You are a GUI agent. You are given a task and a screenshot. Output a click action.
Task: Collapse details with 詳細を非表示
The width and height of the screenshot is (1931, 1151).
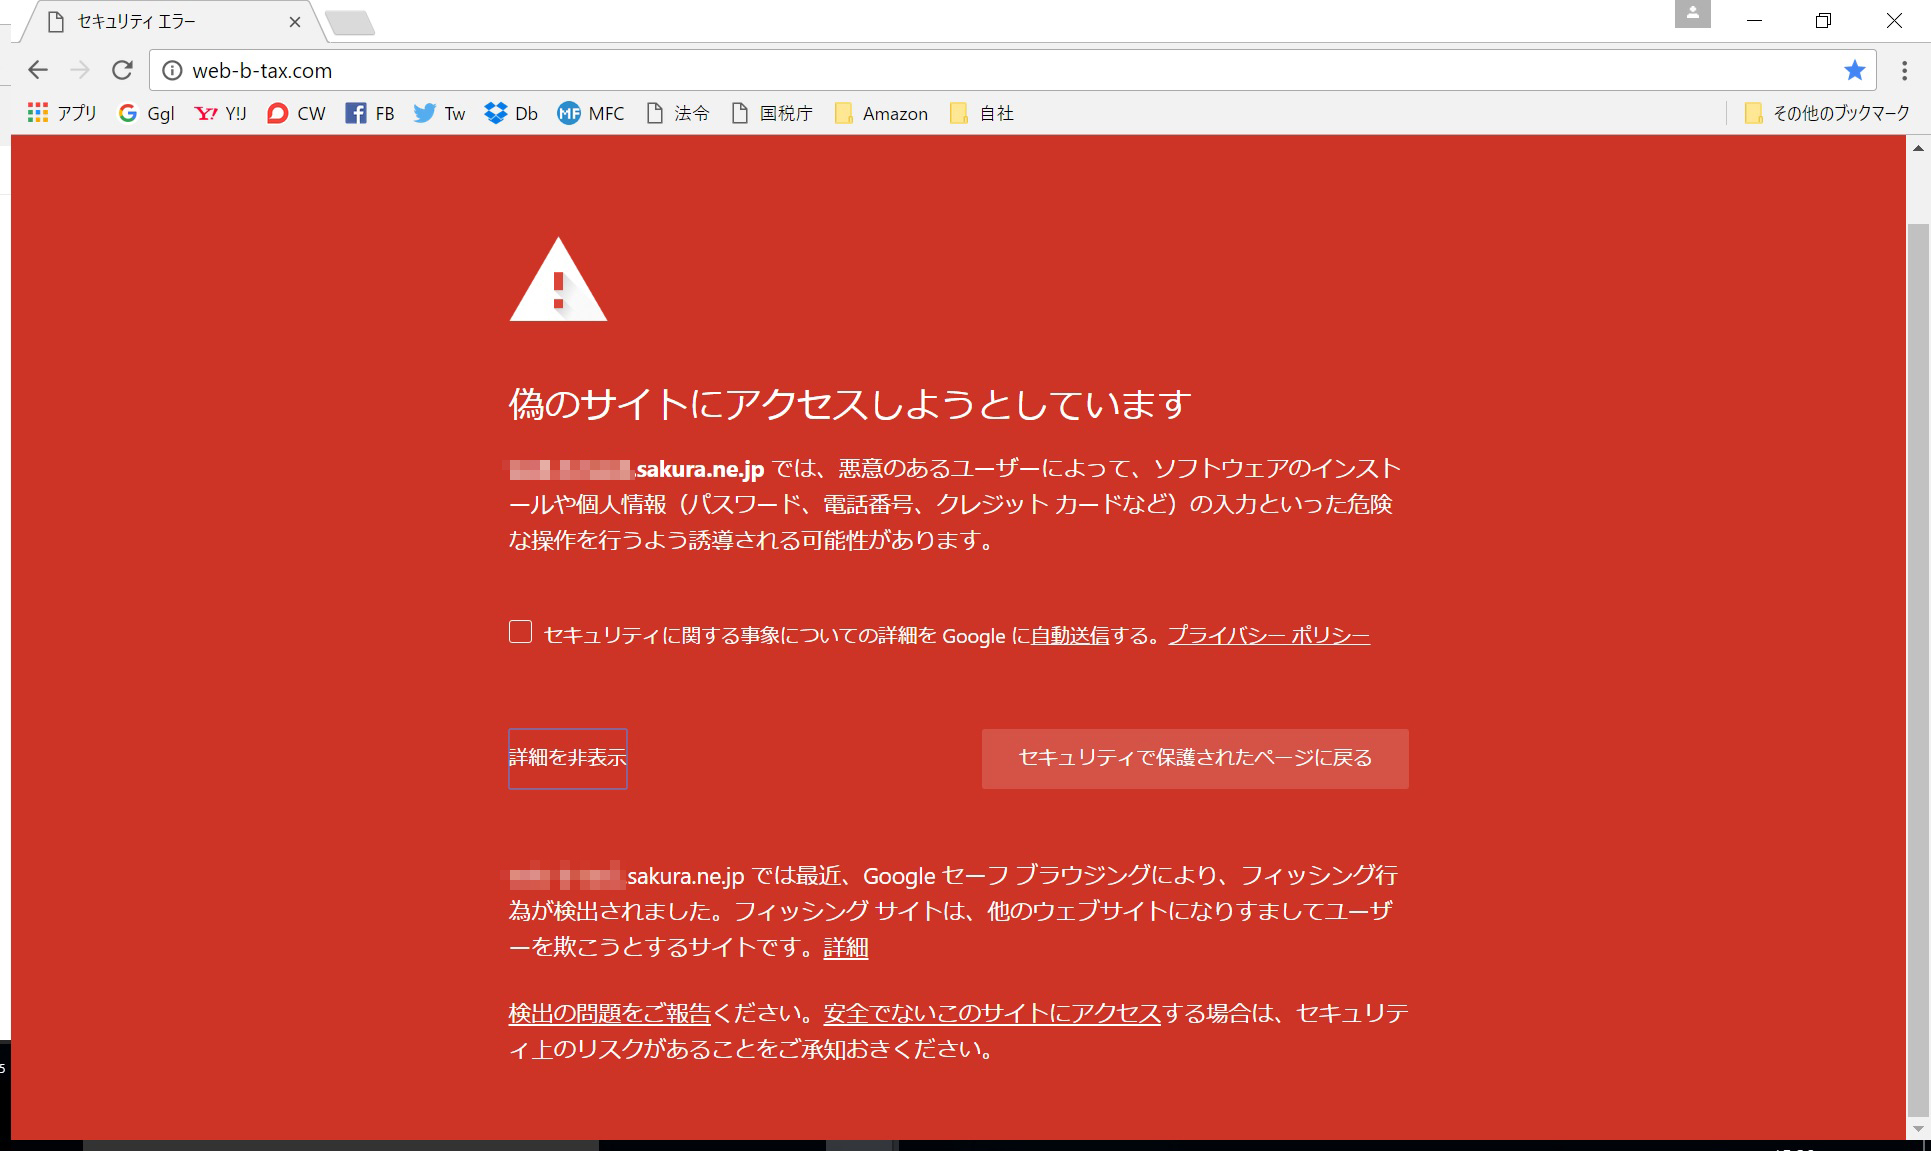pos(567,758)
